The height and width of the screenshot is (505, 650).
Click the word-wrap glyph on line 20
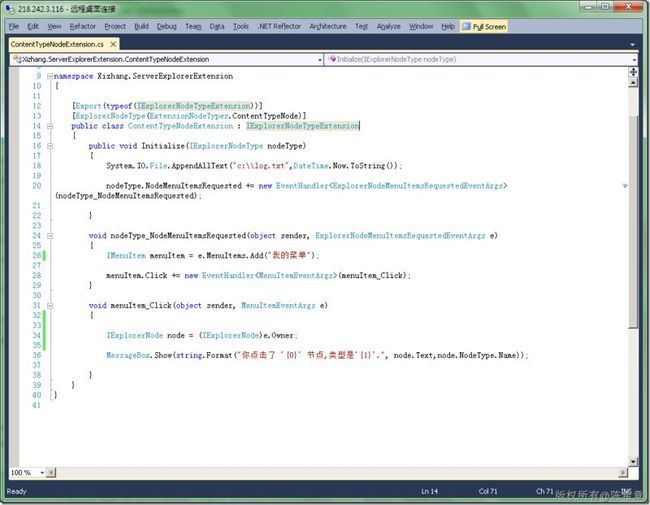tap(625, 186)
